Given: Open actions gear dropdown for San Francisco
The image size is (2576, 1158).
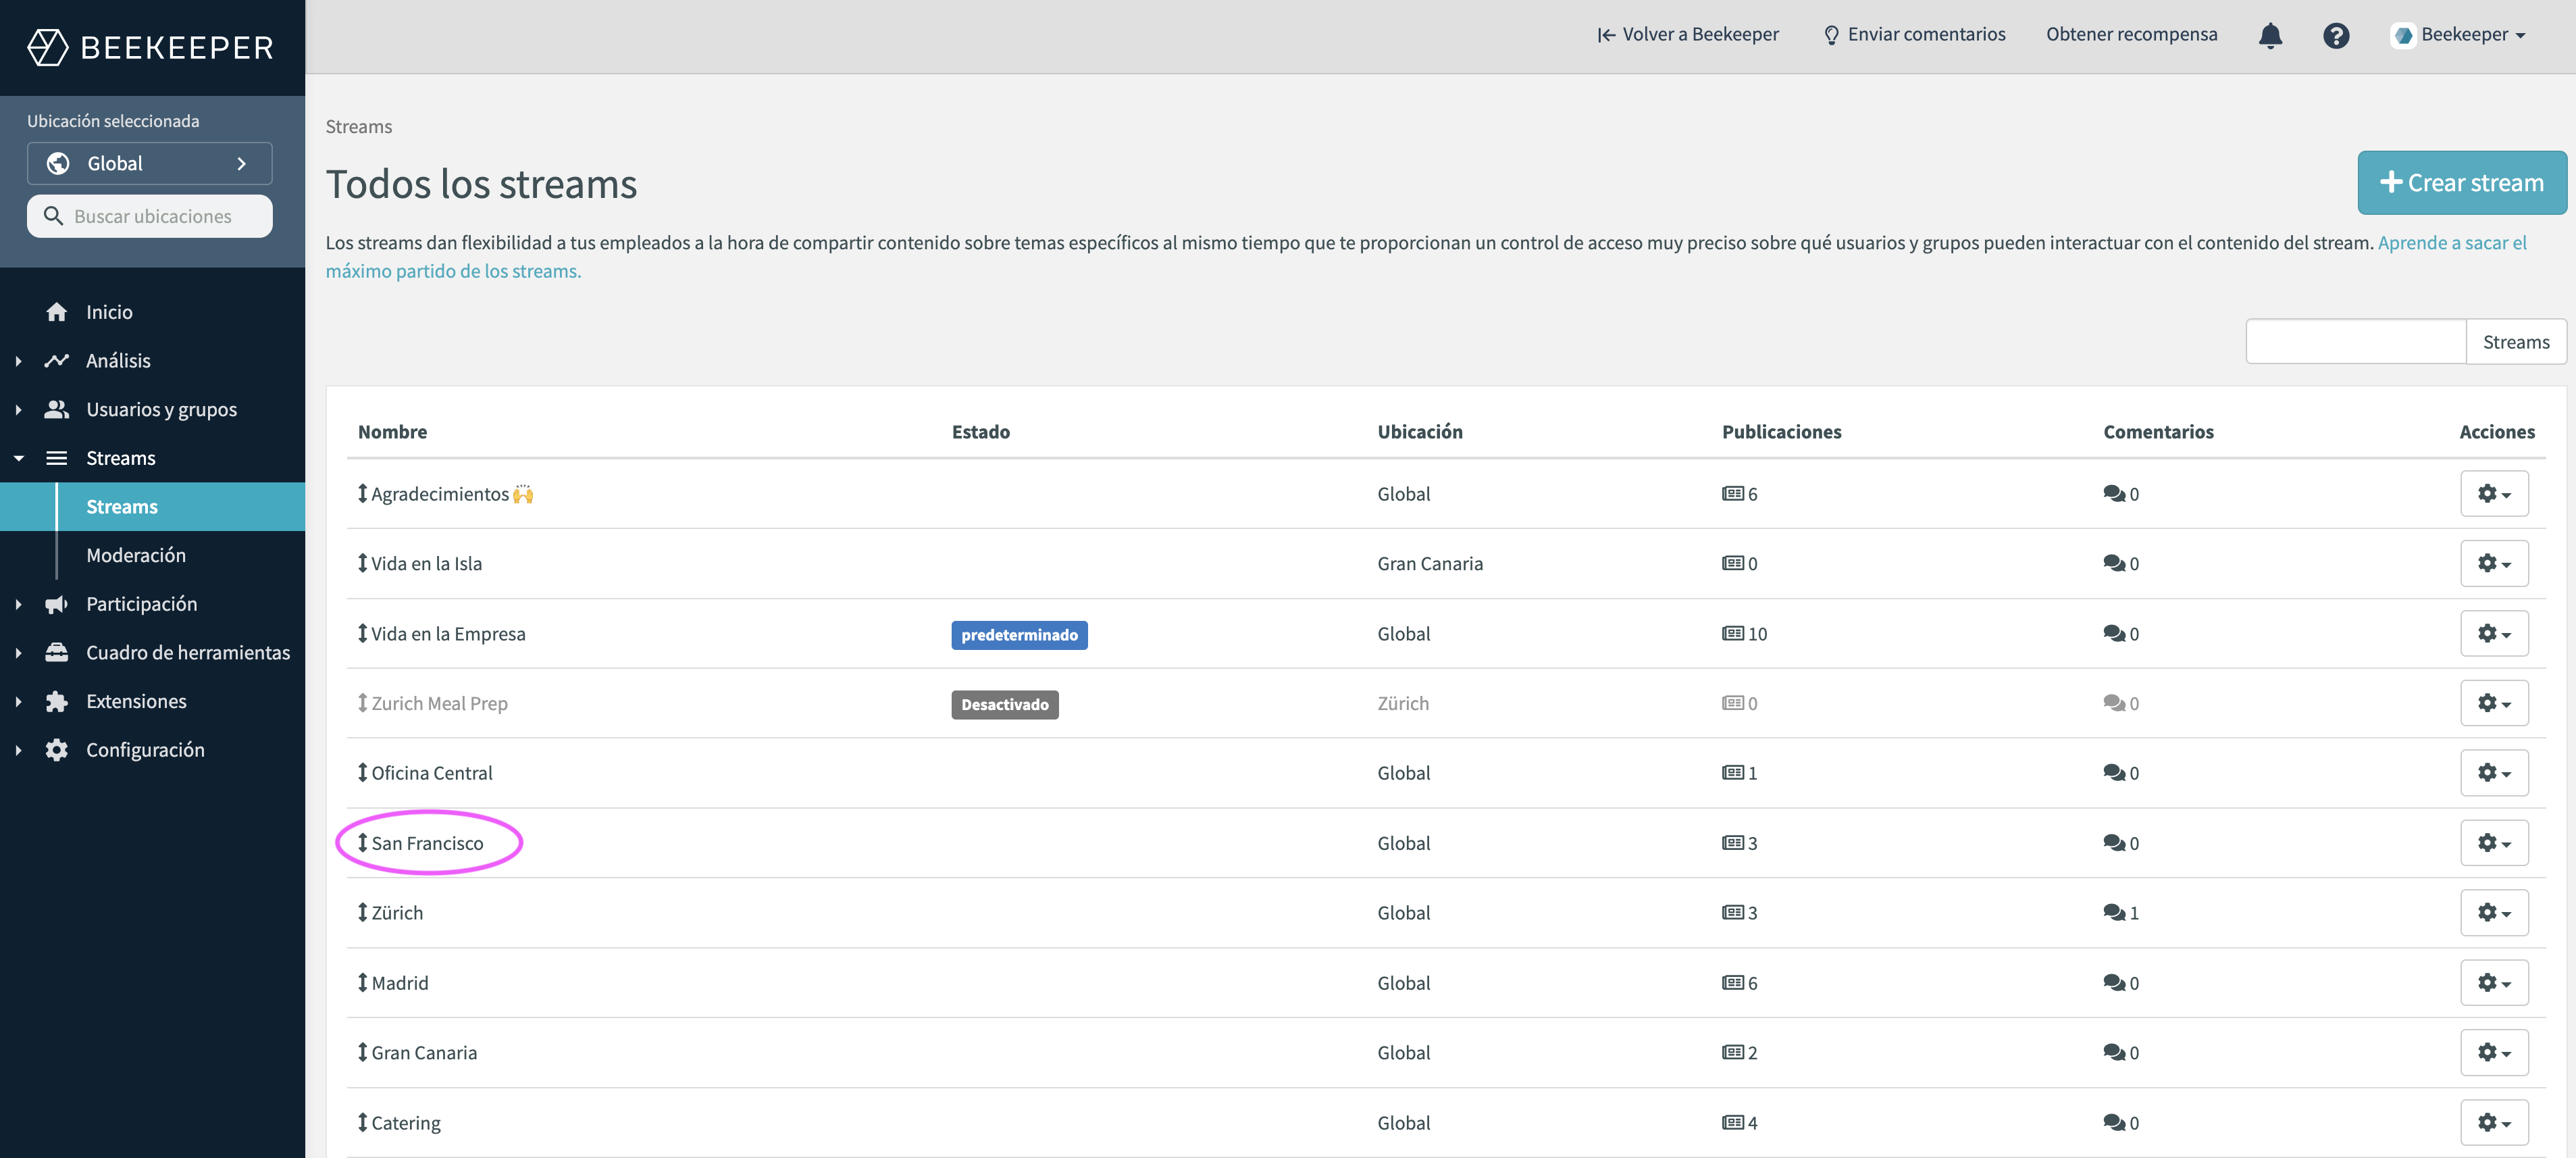Looking at the screenshot, I should [2494, 843].
